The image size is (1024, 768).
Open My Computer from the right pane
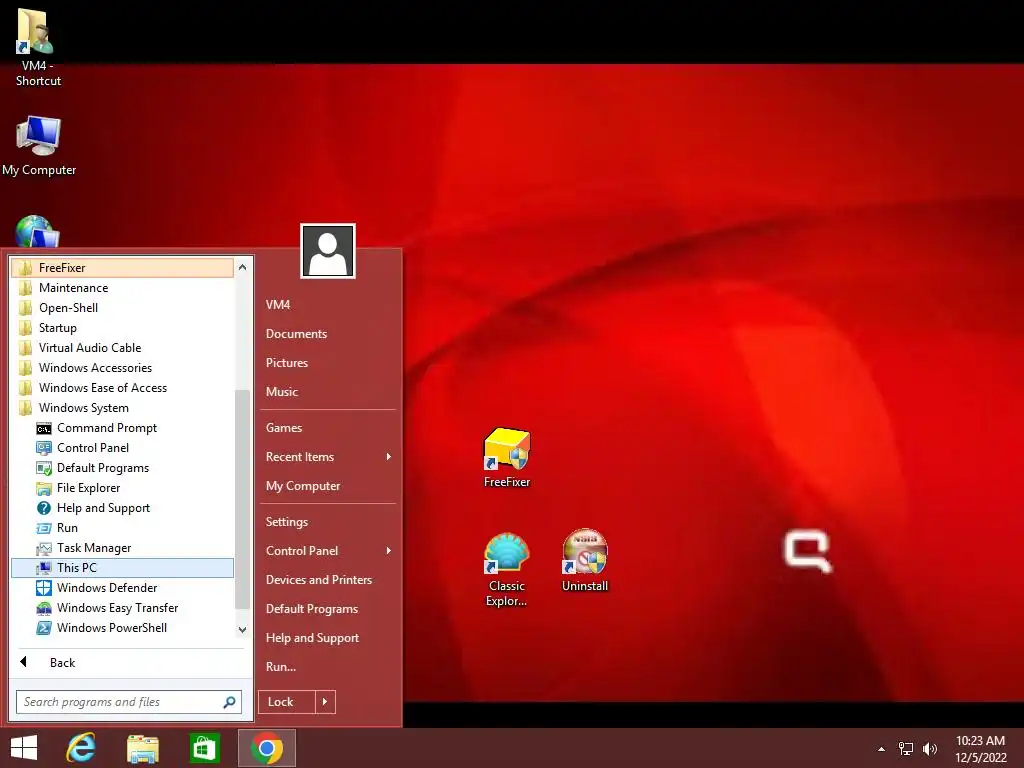pyautogui.click(x=328, y=486)
